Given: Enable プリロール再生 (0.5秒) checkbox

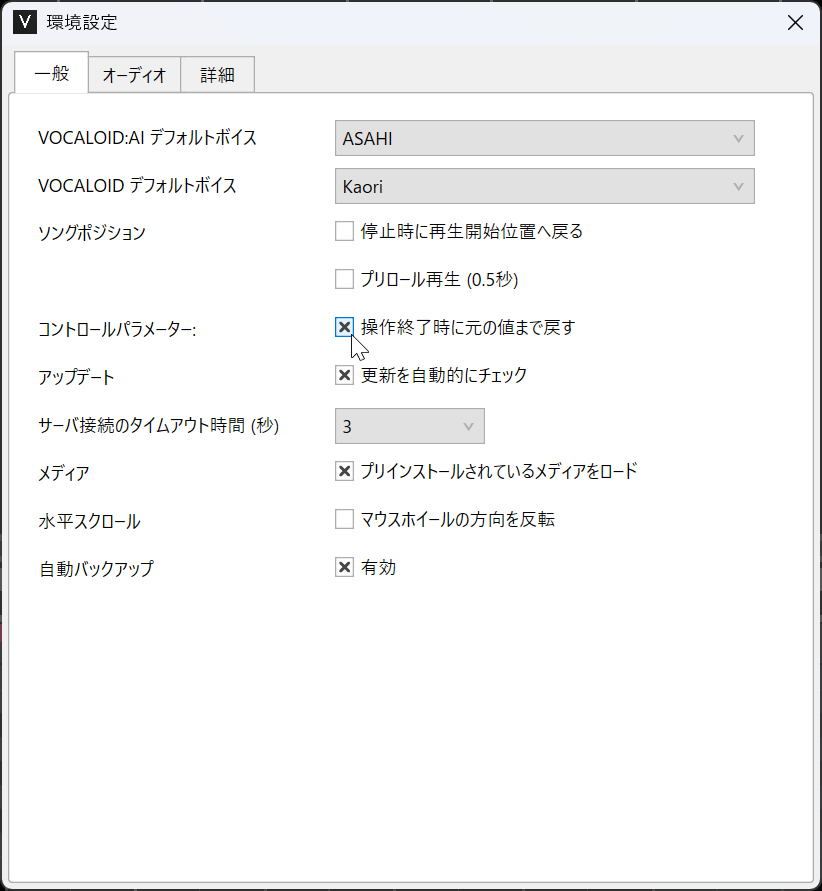Looking at the screenshot, I should pos(344,279).
